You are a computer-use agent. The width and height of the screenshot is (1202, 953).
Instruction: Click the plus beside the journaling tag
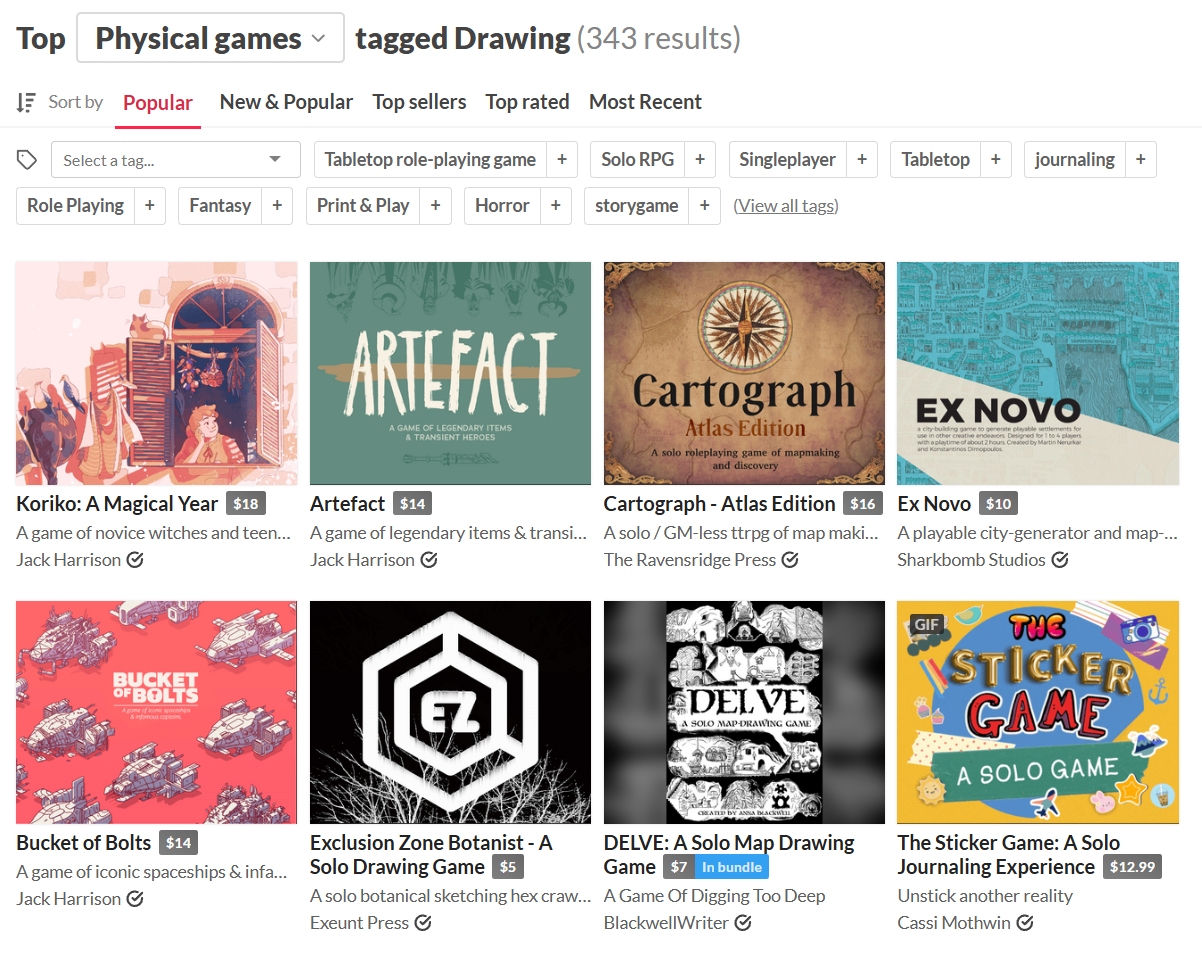1140,160
